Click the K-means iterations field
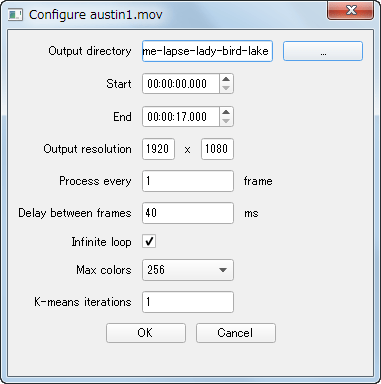Image resolution: width=381 pixels, height=384 pixels. (188, 302)
